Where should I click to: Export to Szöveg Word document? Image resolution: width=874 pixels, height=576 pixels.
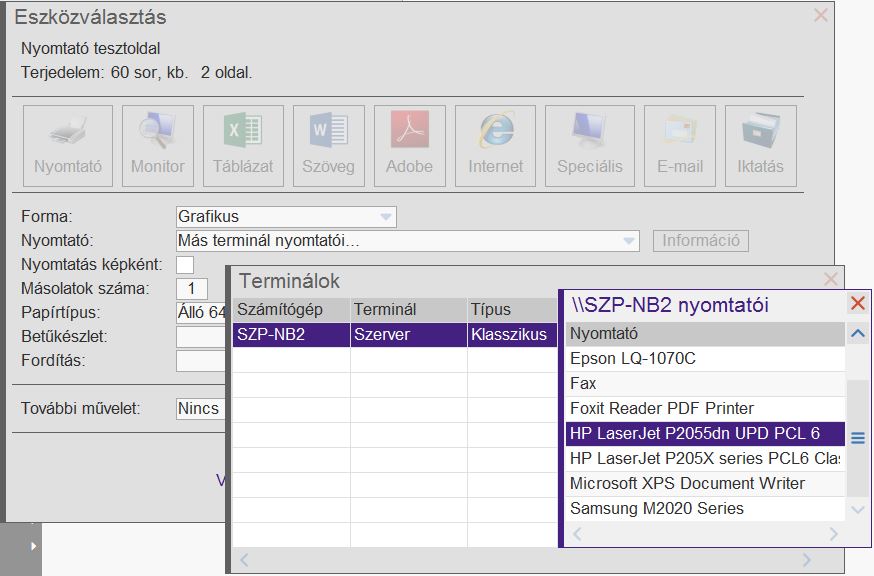point(328,146)
